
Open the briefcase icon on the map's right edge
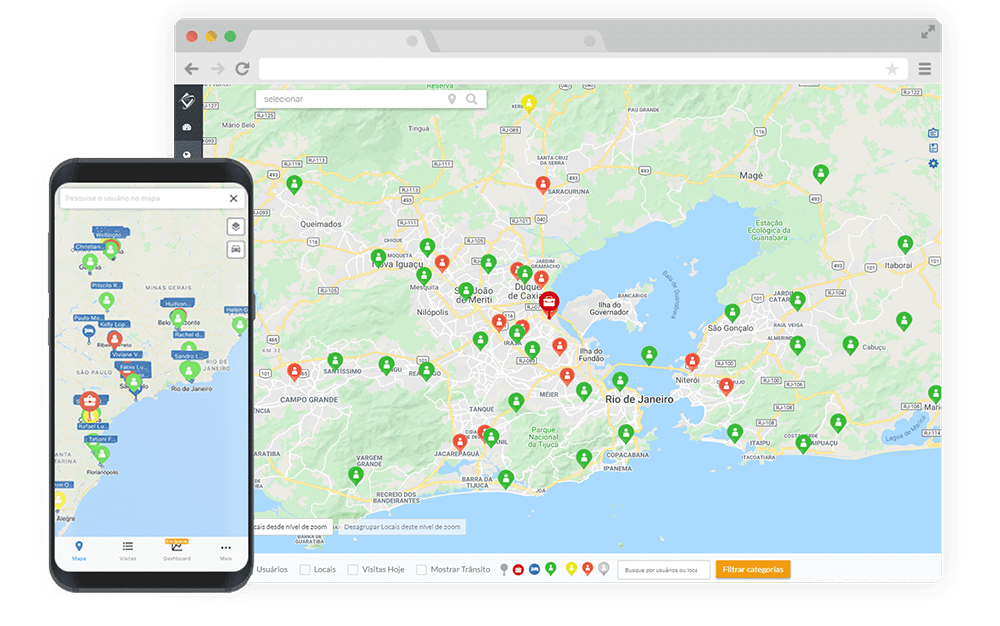[933, 133]
